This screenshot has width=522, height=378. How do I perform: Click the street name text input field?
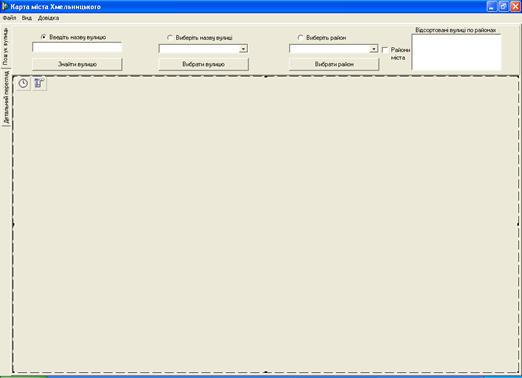click(77, 47)
